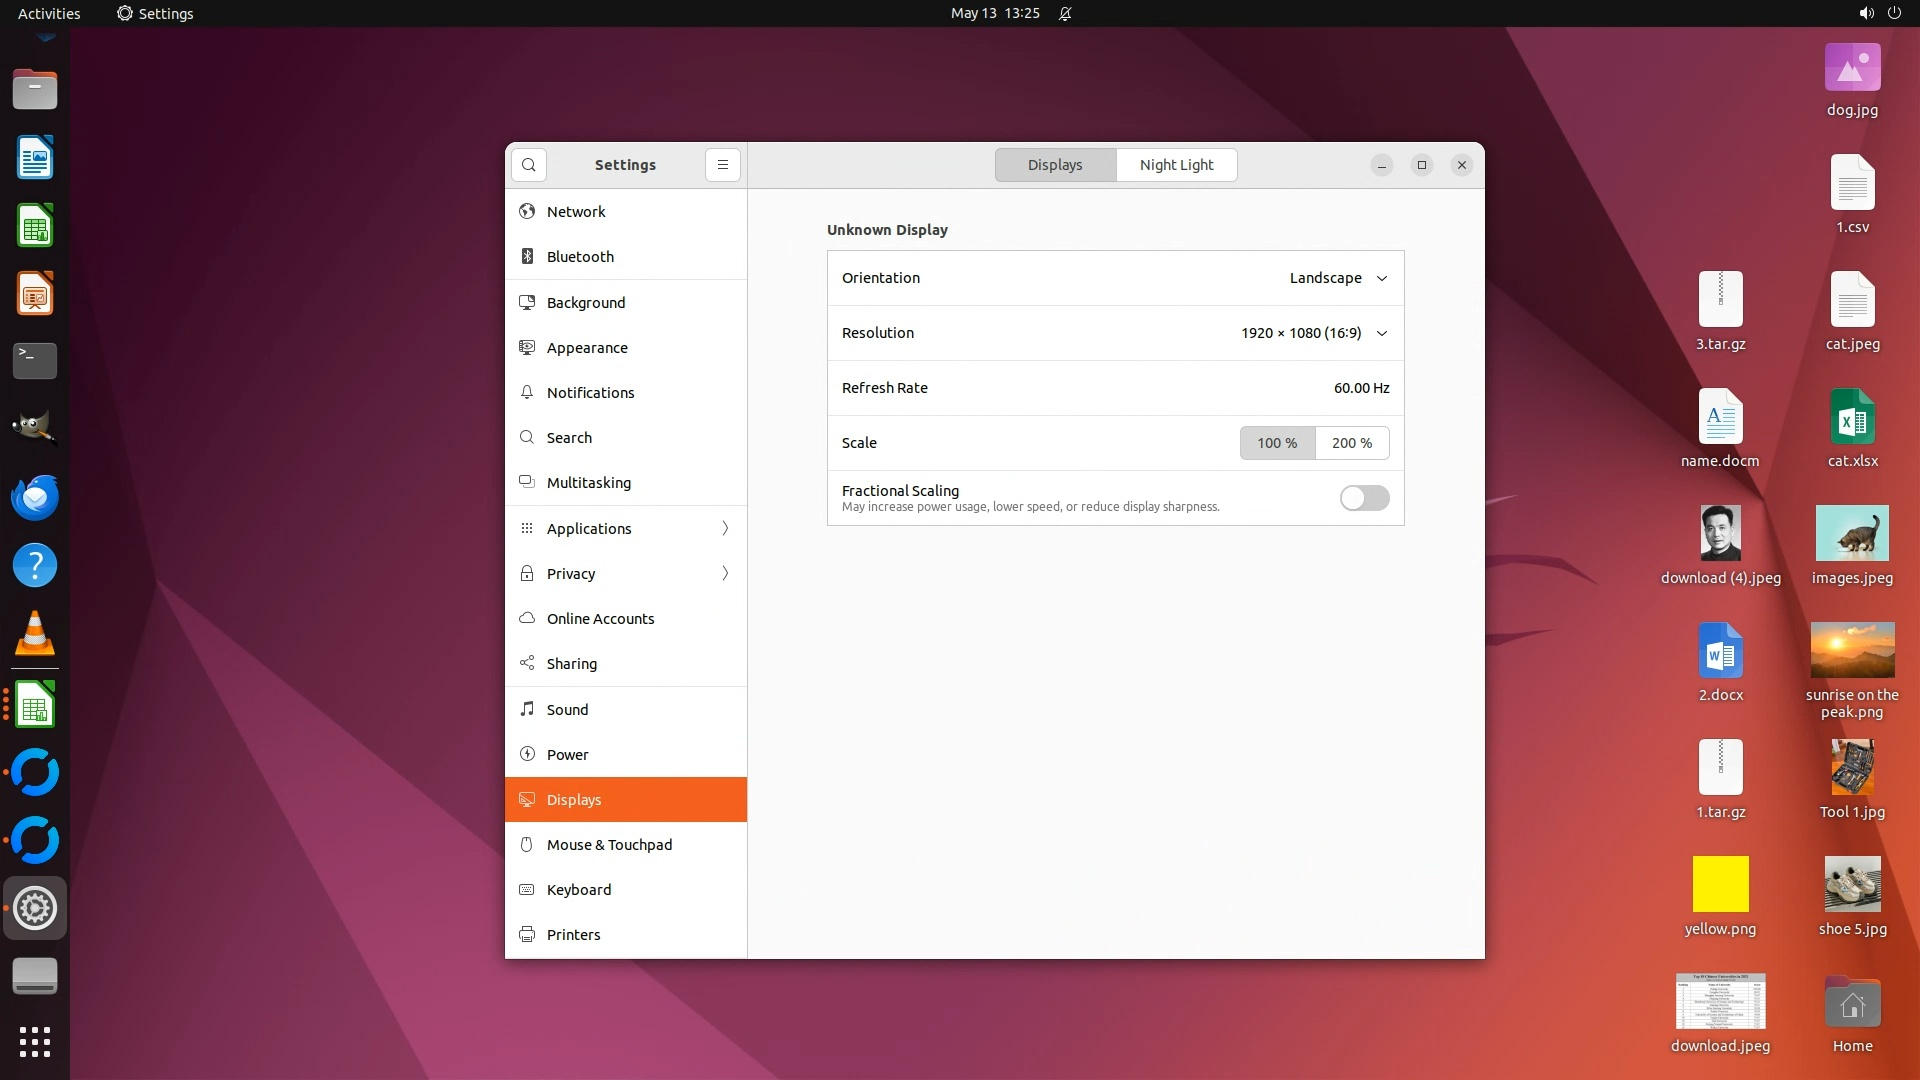Select the 100 % scale option
The image size is (1920, 1080).
(x=1277, y=443)
